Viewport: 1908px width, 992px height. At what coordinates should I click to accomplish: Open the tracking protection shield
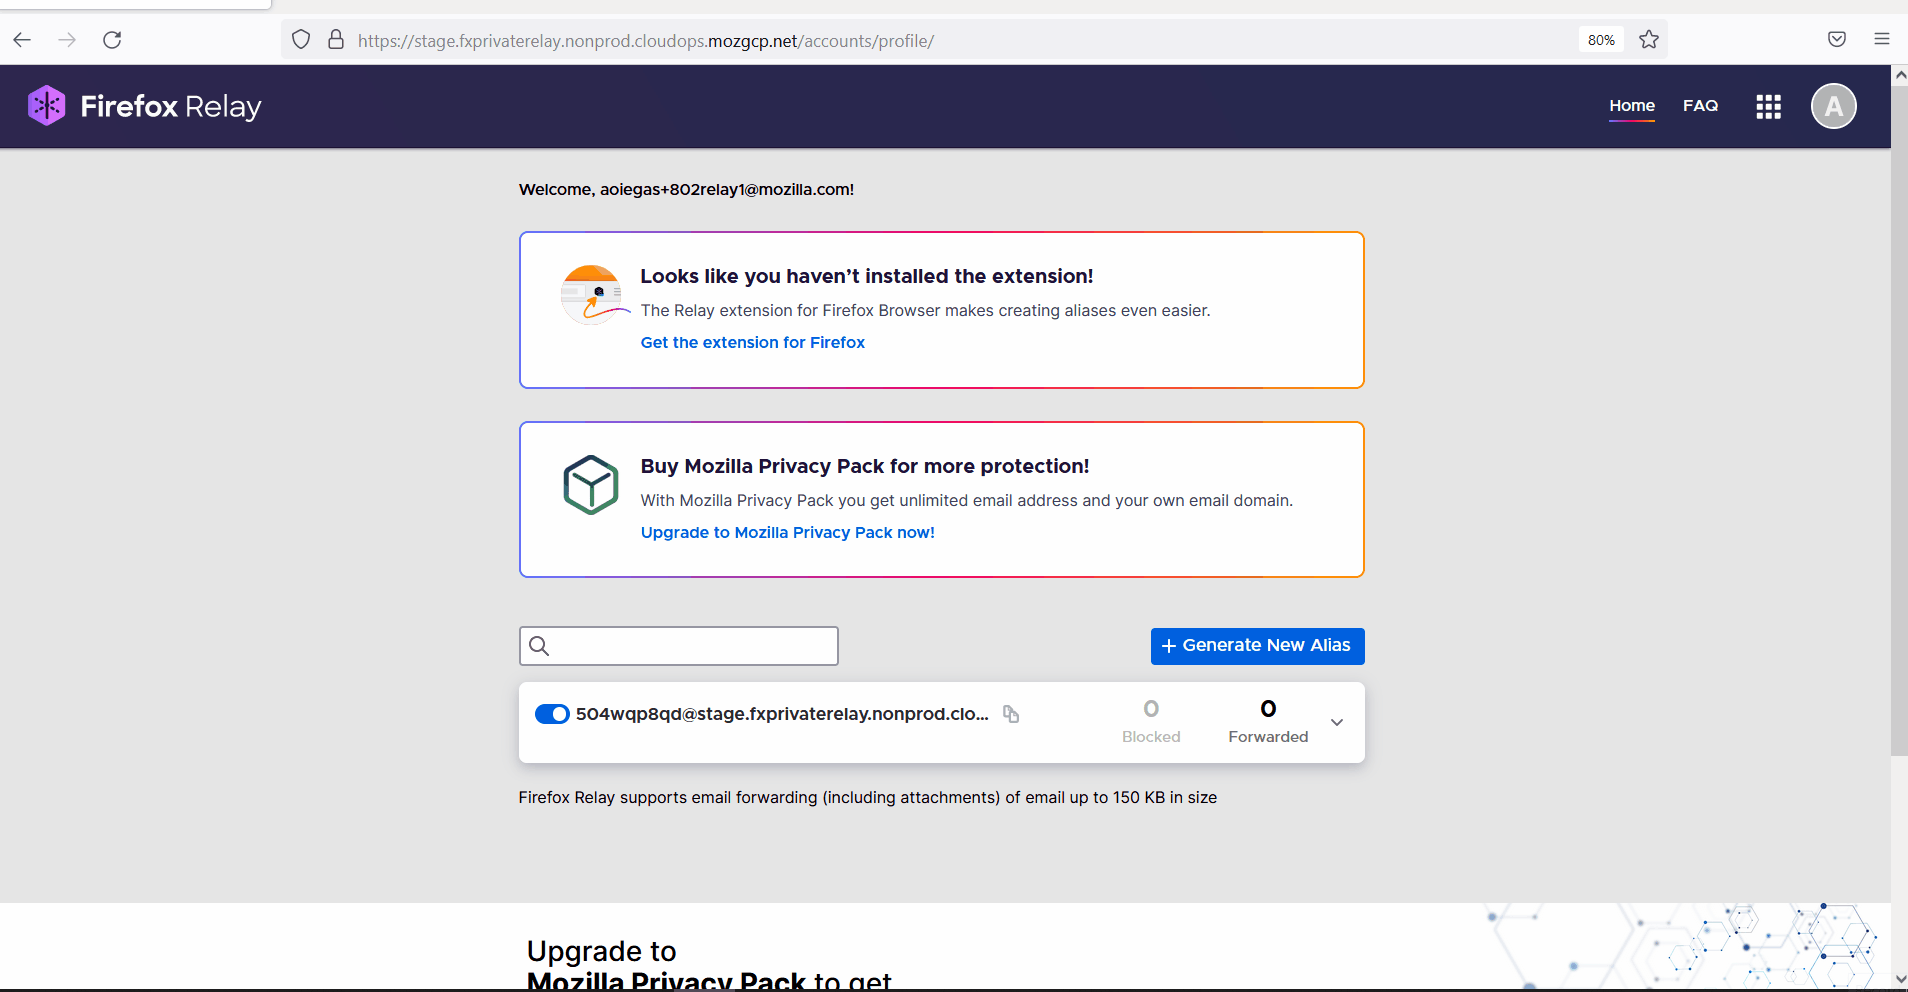[300, 40]
